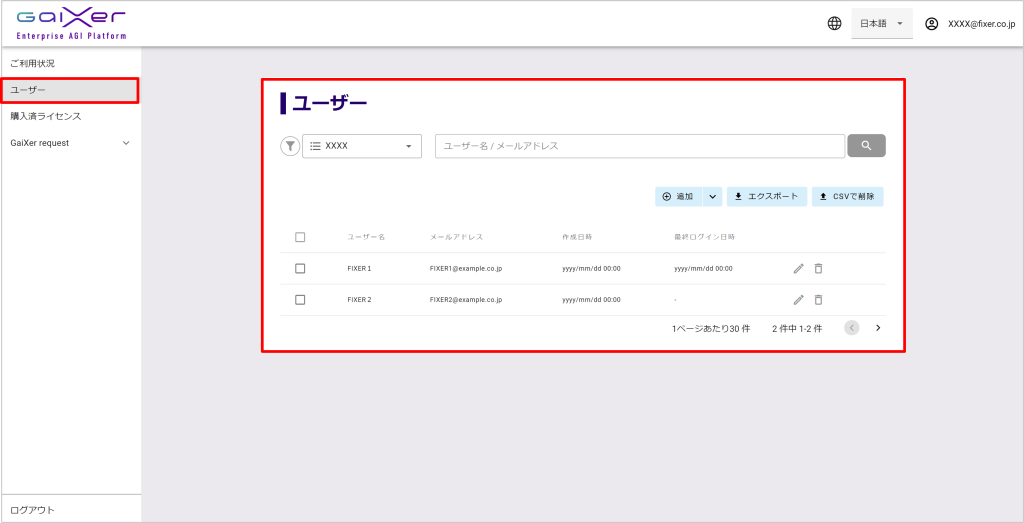Click the エクスポート button
This screenshot has height=523, width=1024.
click(766, 197)
